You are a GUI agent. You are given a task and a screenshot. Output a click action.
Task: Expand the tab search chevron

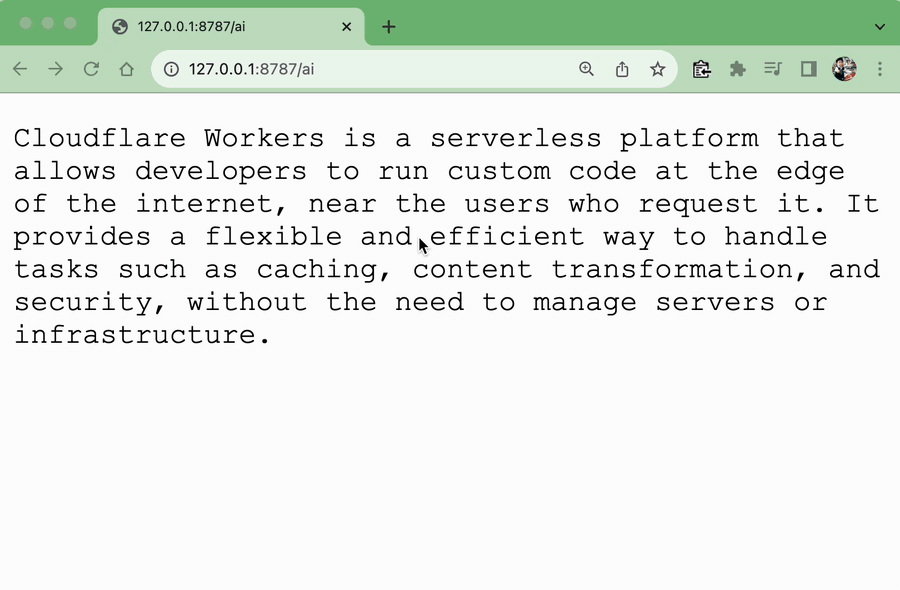tap(880, 26)
